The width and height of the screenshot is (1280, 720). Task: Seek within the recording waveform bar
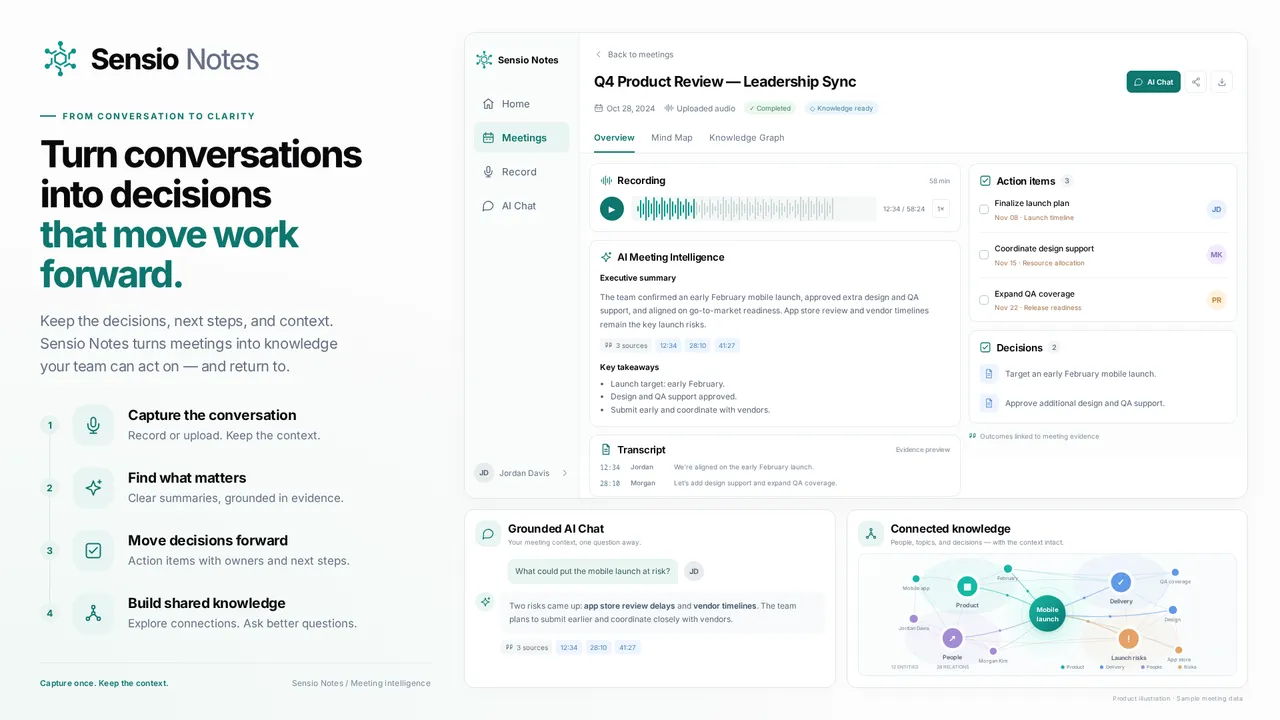(755, 209)
